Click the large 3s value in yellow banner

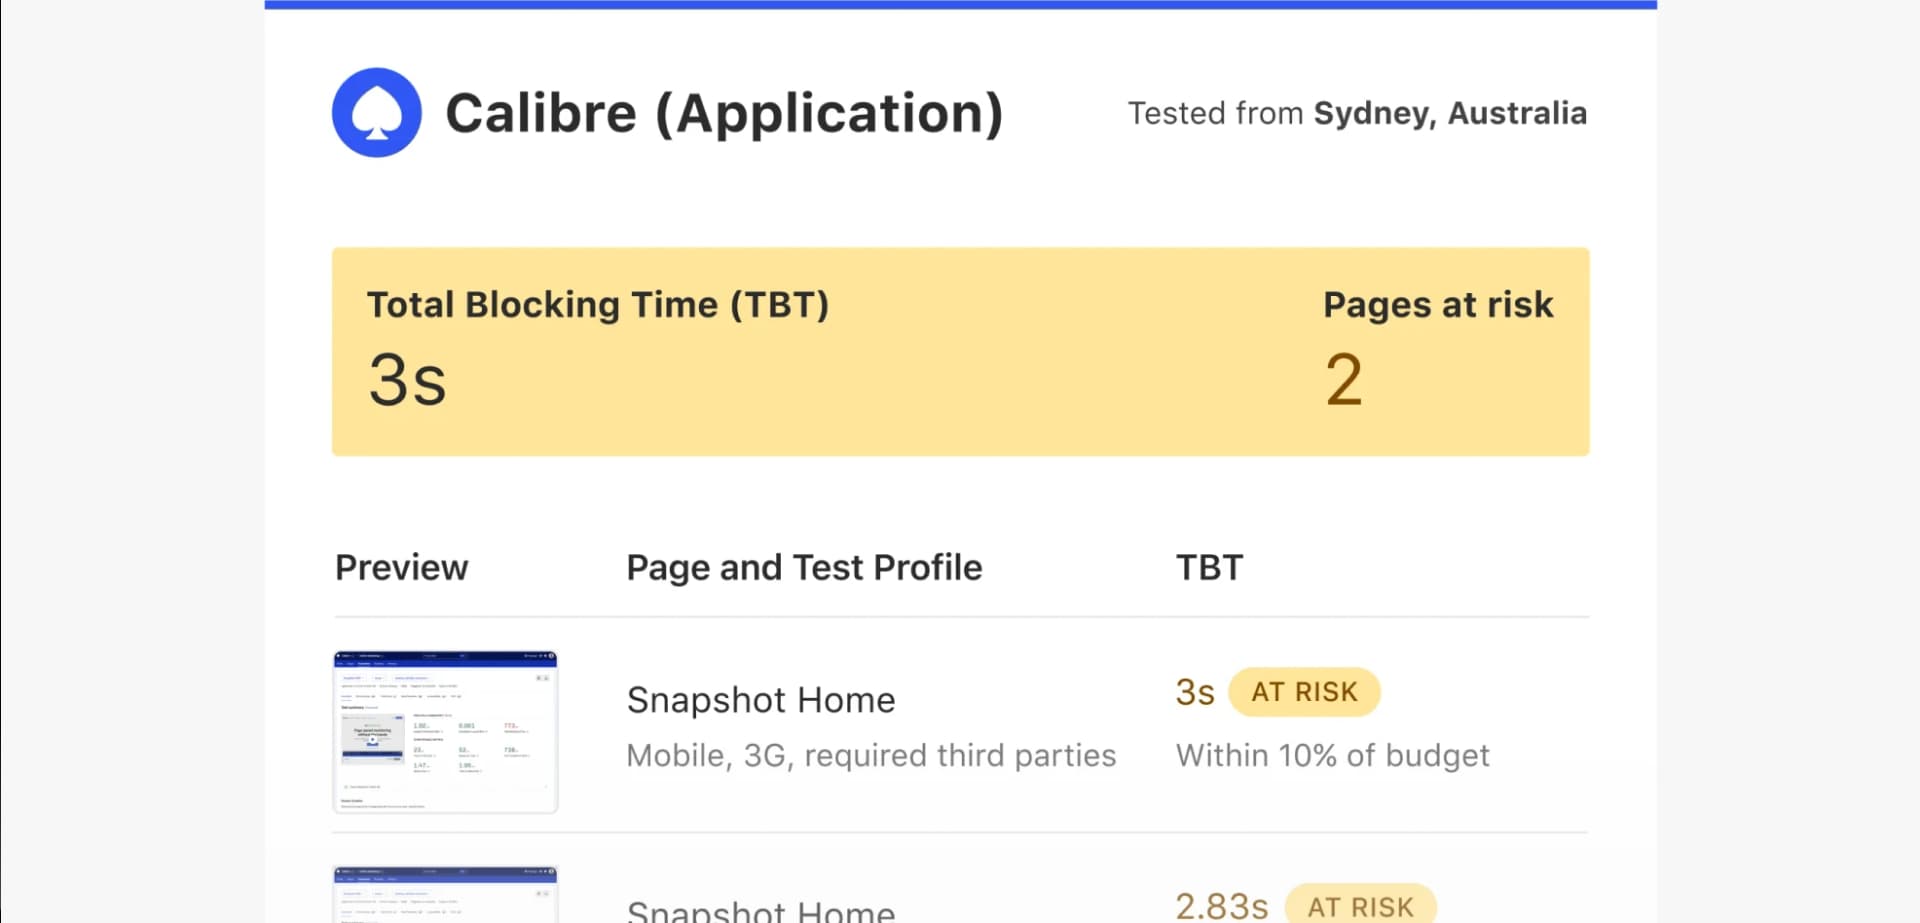(407, 381)
